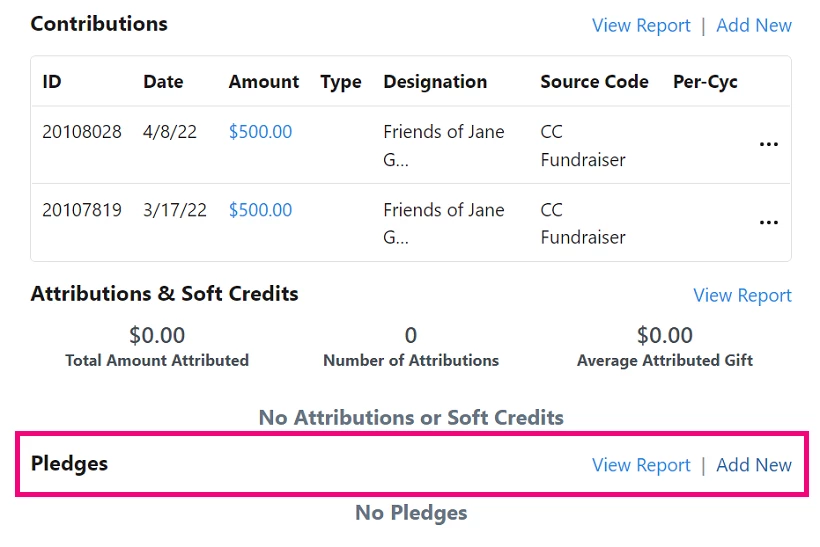This screenshot has height=547, width=820.
Task: Add New contribution link
Action: pos(754,25)
